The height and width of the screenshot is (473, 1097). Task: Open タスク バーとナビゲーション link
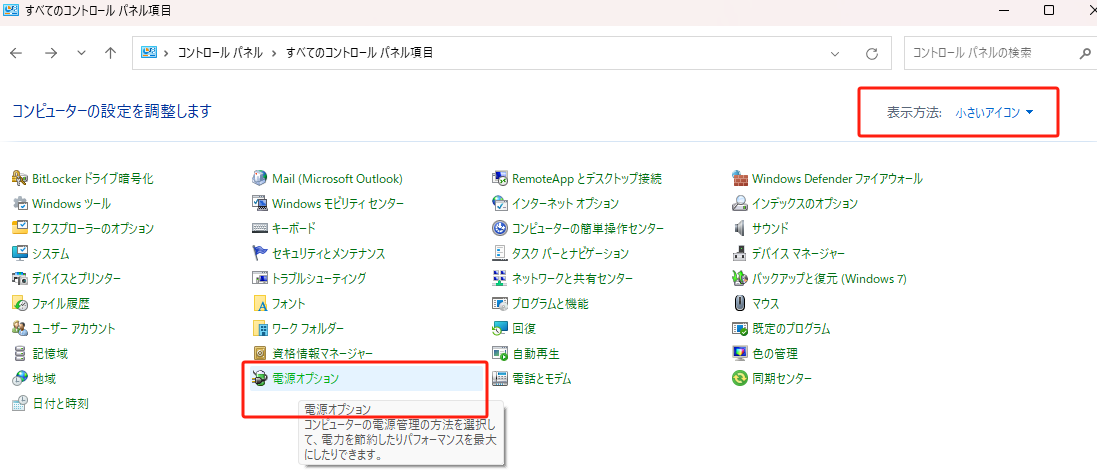coord(570,253)
